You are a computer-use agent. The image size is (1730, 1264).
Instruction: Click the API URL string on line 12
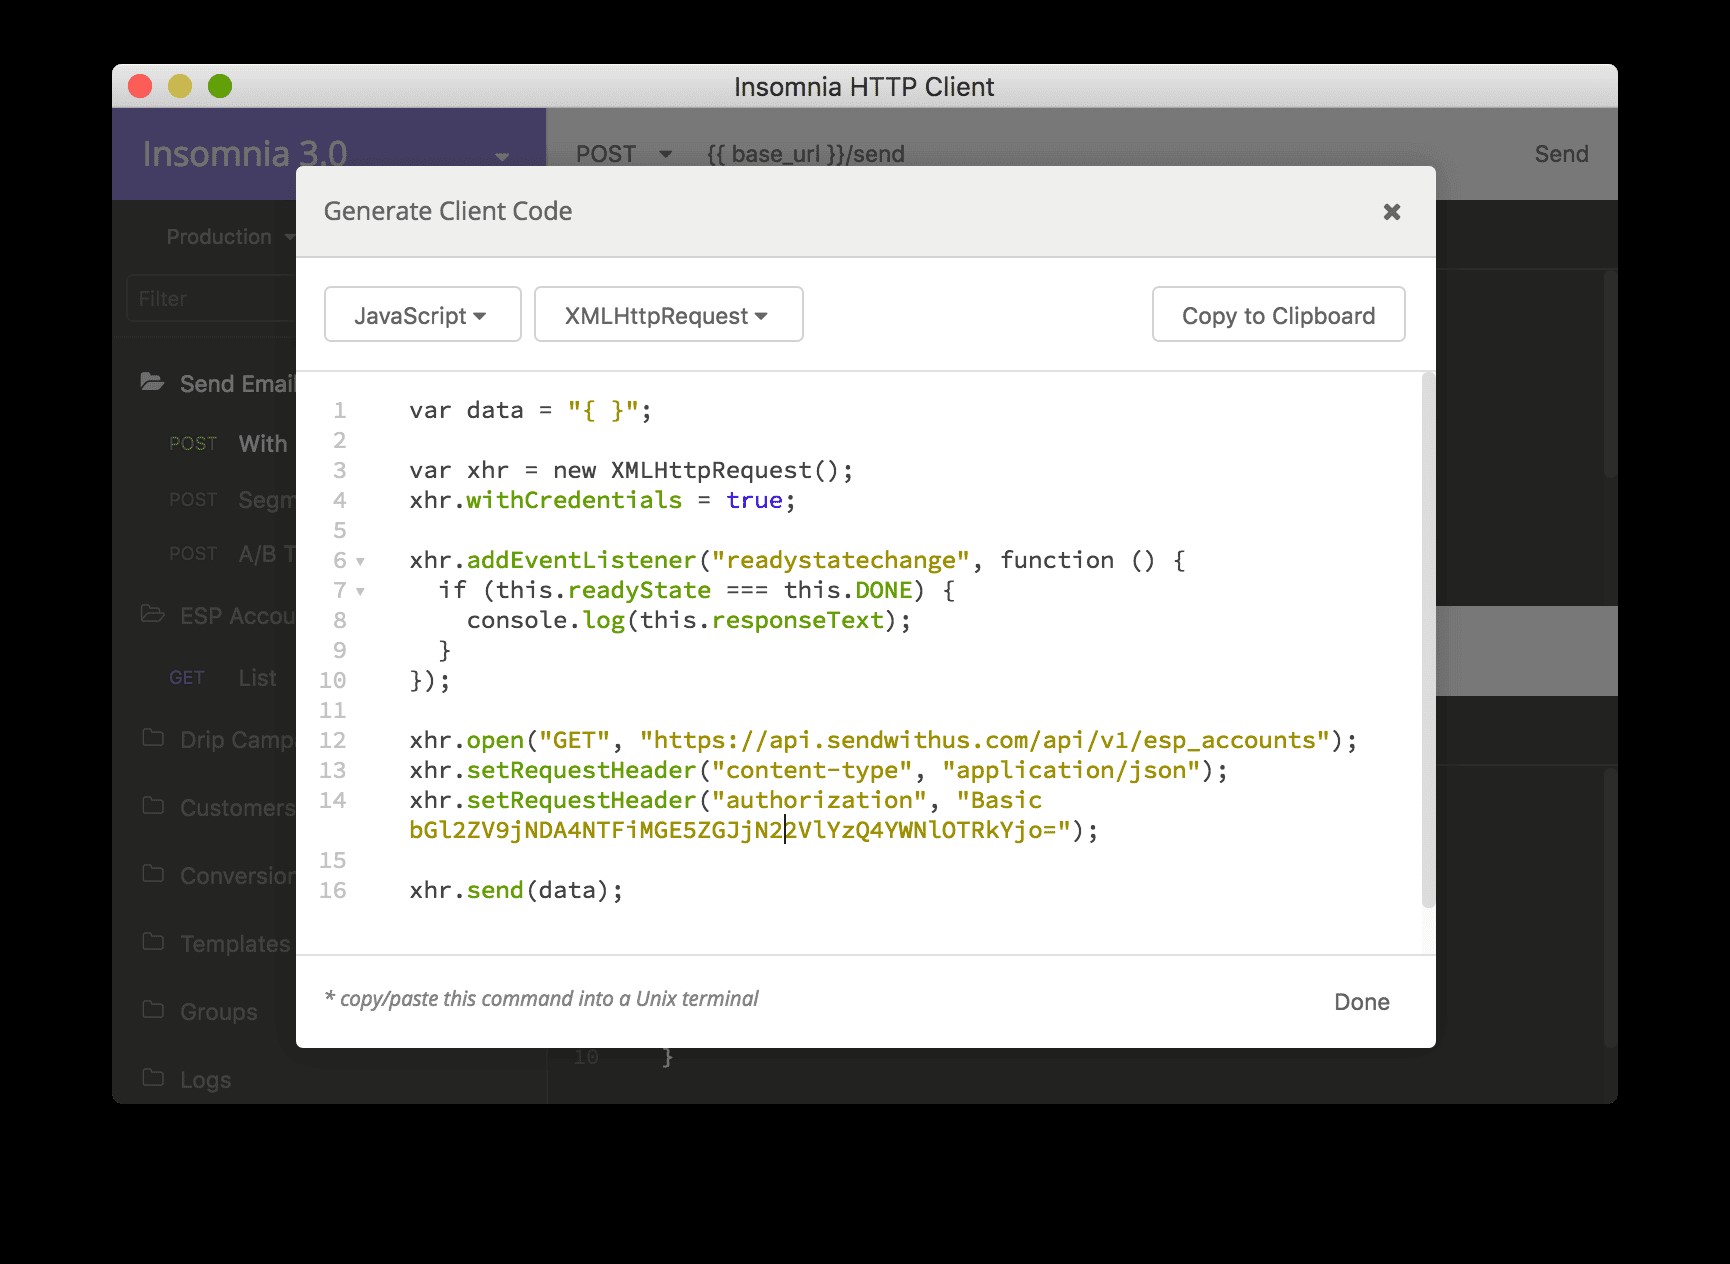pyautogui.click(x=985, y=741)
